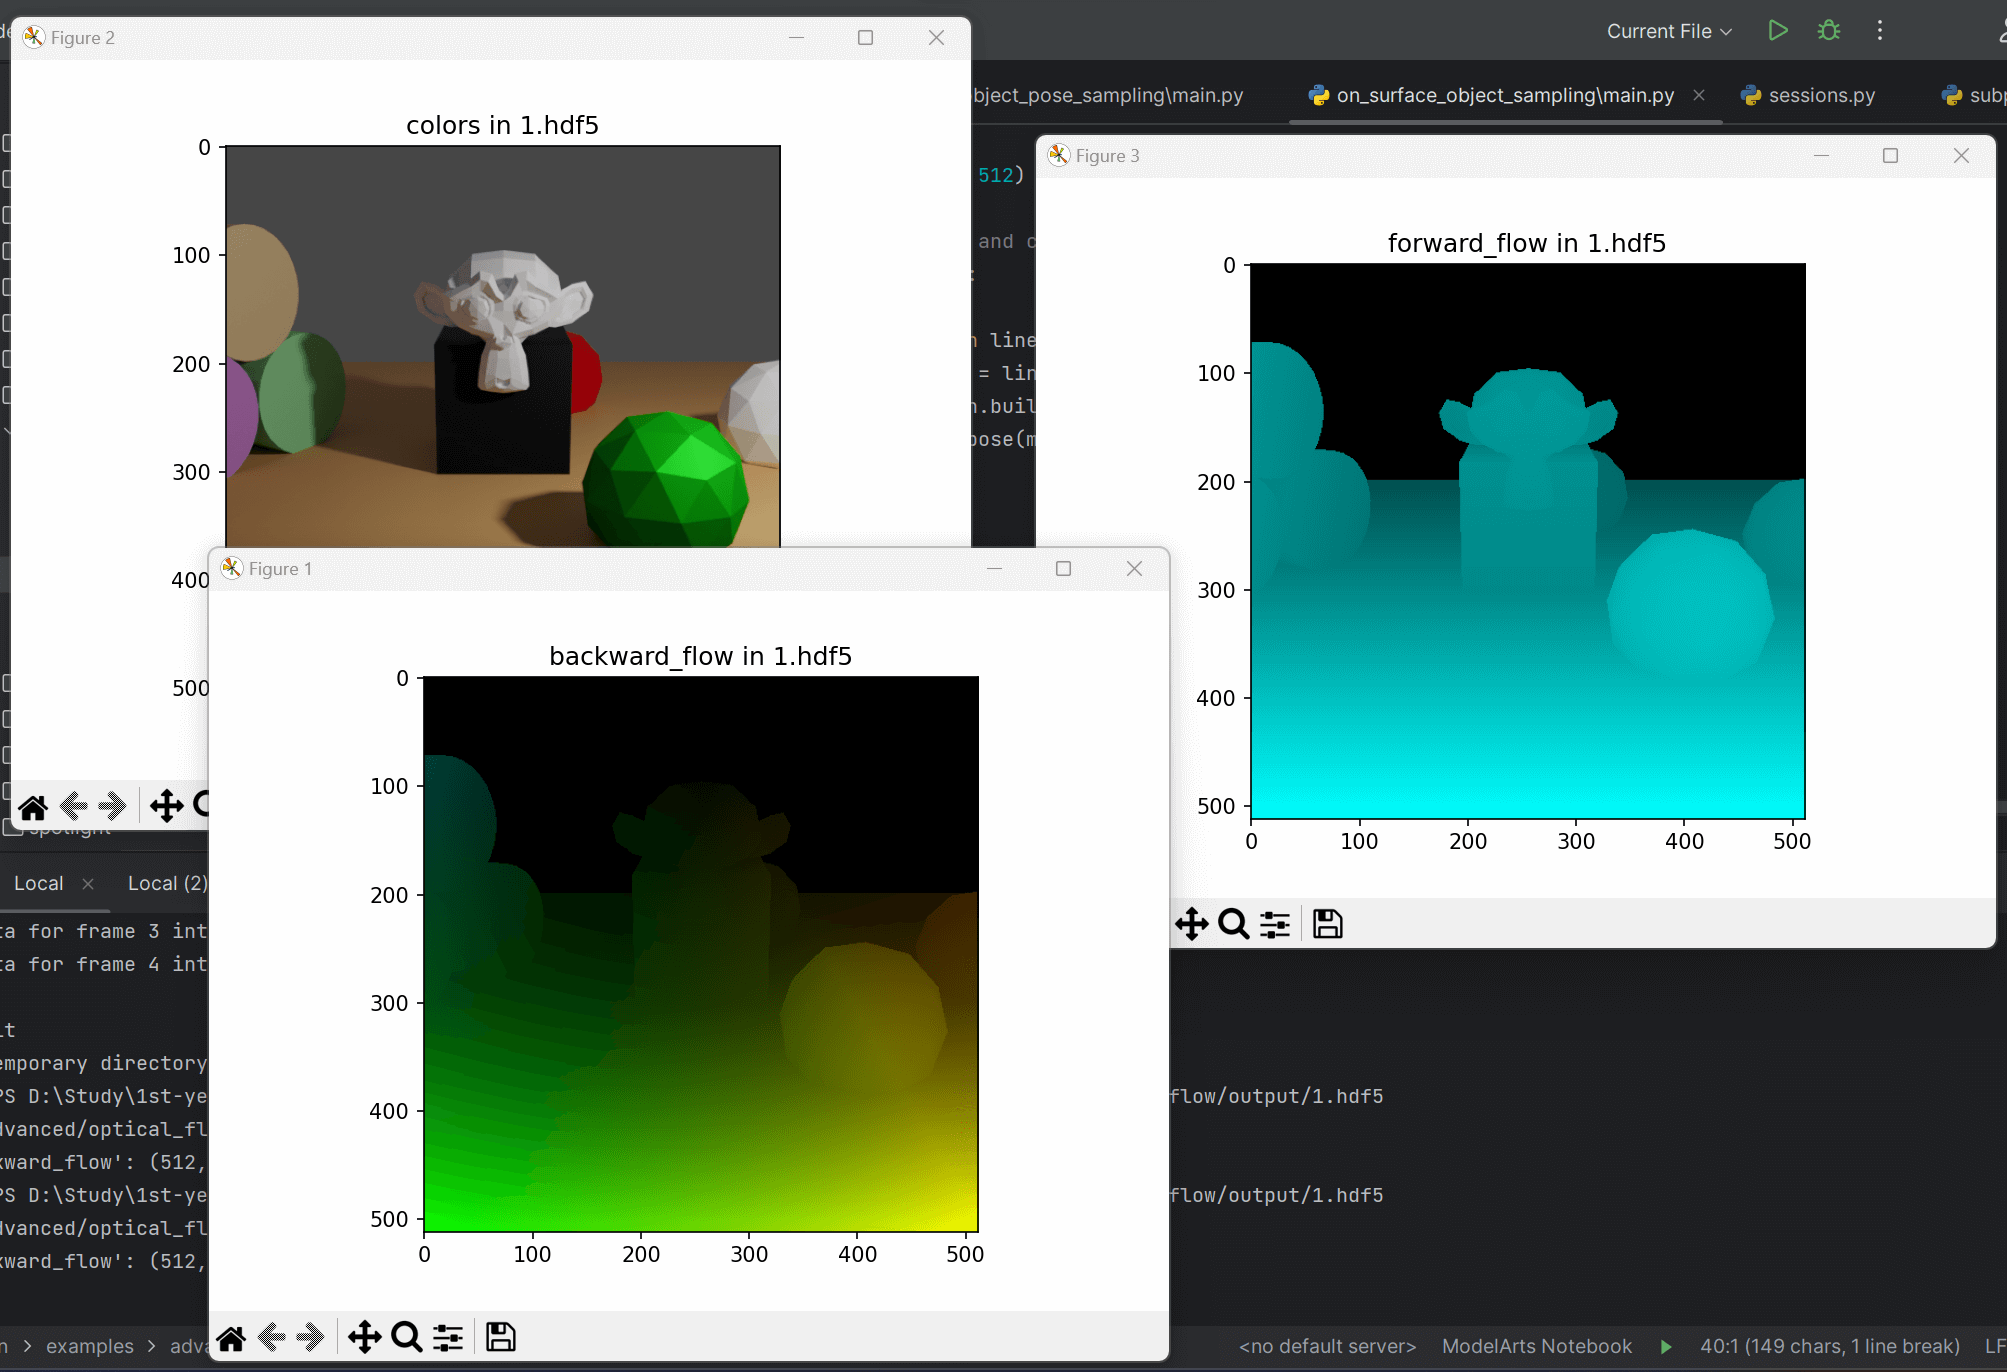The image size is (2007, 1372).
Task: Click the colors image in Figure 2
Action: point(503,346)
